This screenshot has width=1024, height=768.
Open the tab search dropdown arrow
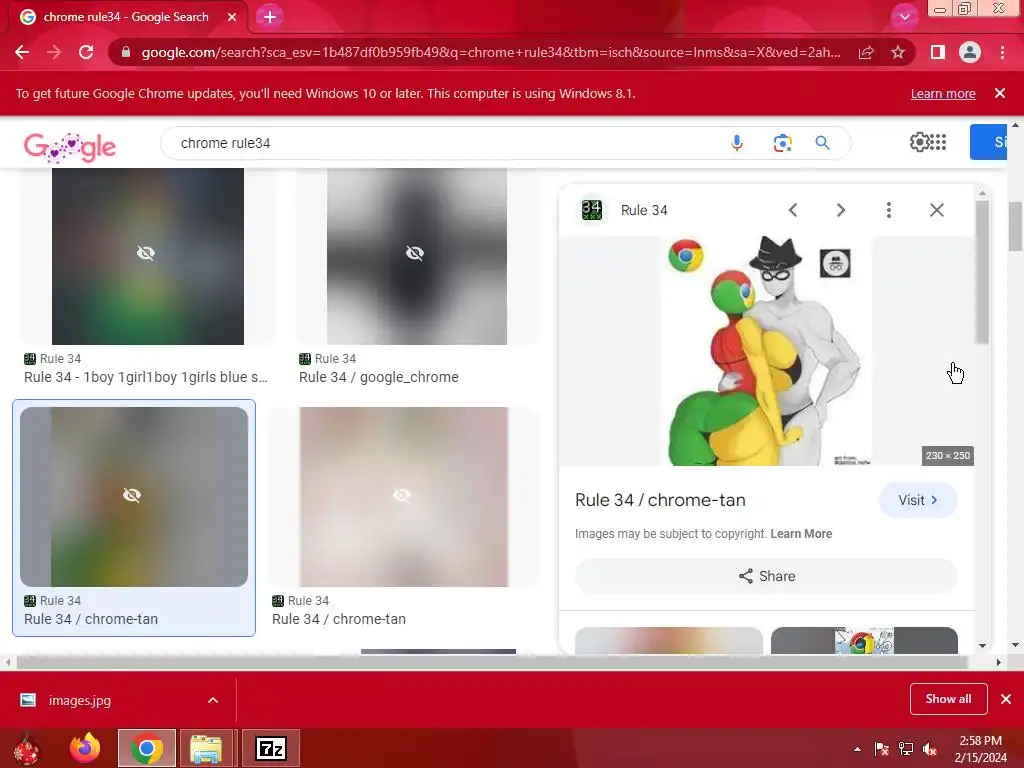(x=904, y=17)
